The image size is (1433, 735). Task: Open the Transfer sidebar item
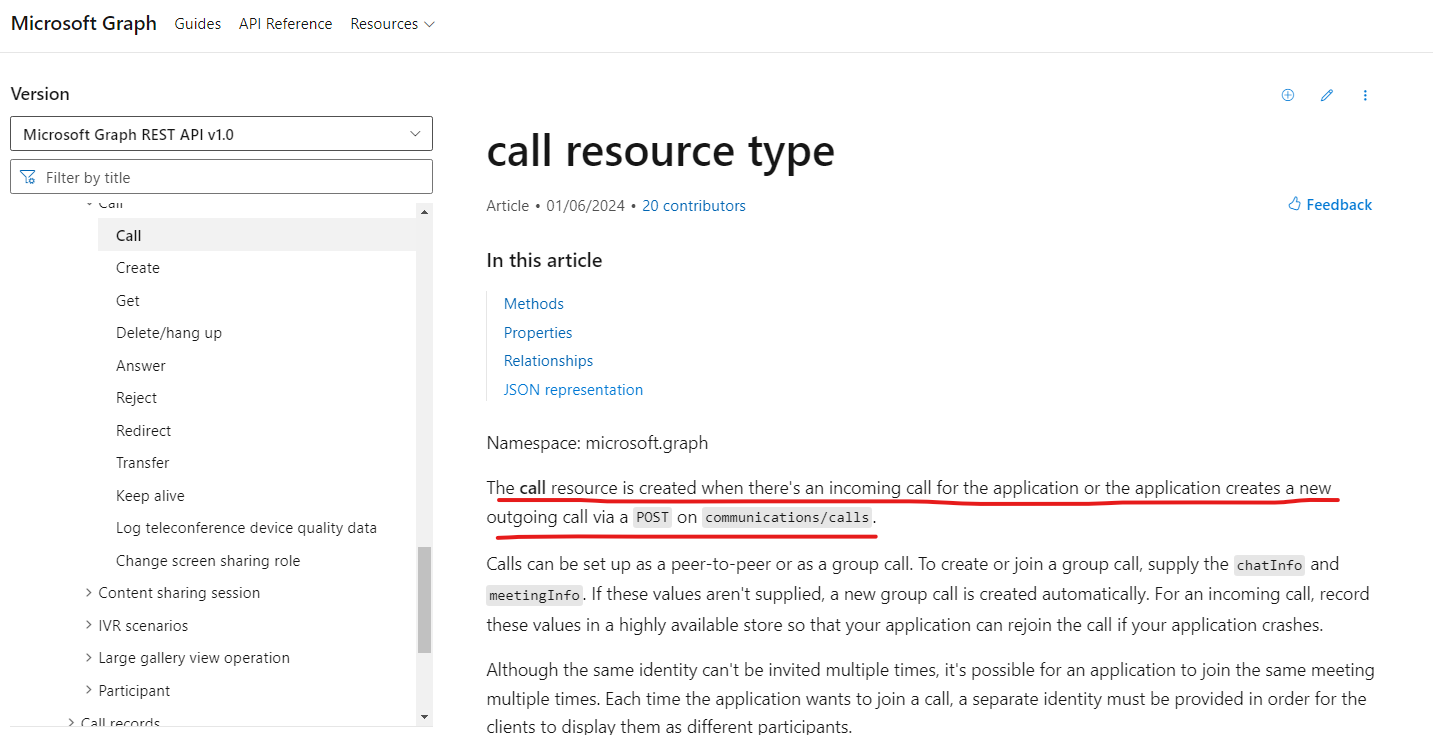pyautogui.click(x=142, y=463)
